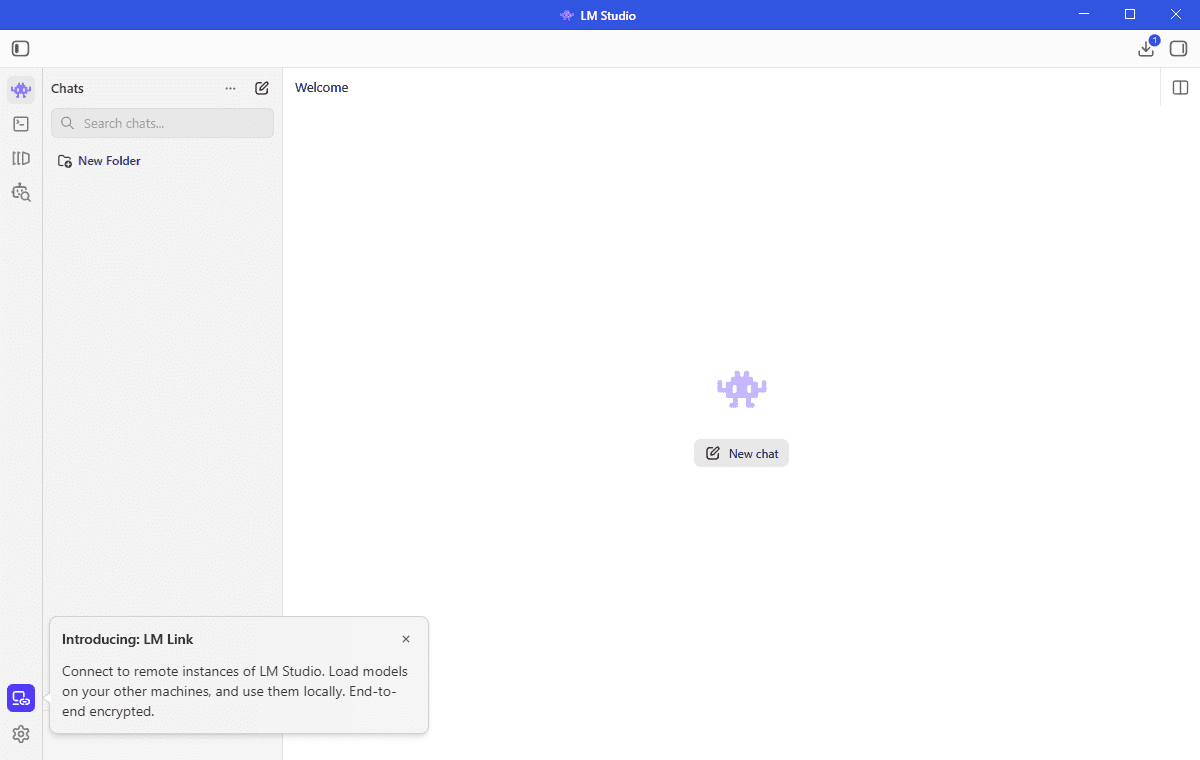
Task: Click the purple robot logo in center
Action: [742, 389]
